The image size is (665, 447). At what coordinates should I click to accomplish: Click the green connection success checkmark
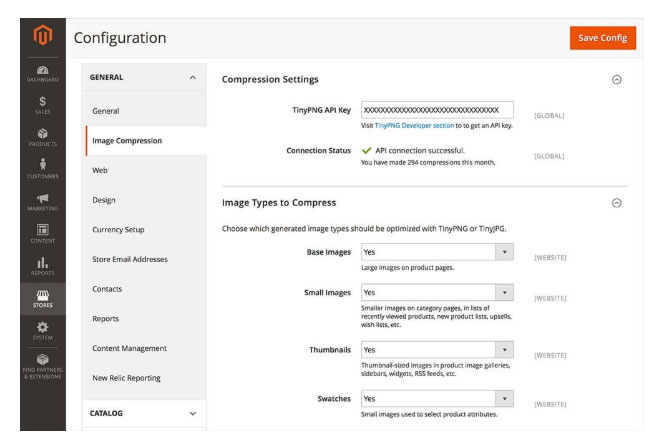click(366, 151)
